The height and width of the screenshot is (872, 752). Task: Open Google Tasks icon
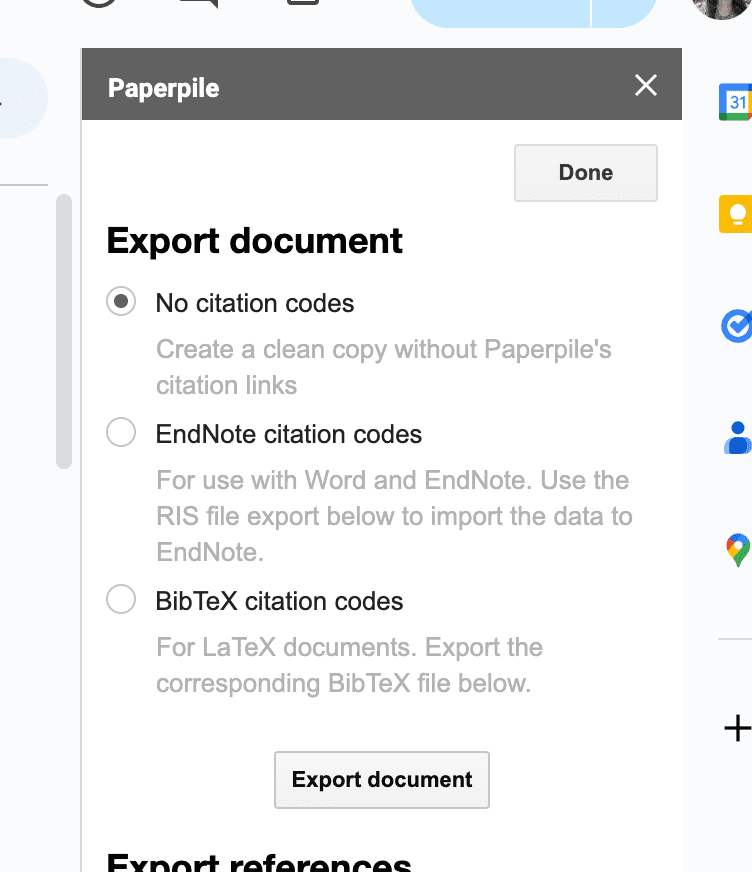(x=736, y=326)
